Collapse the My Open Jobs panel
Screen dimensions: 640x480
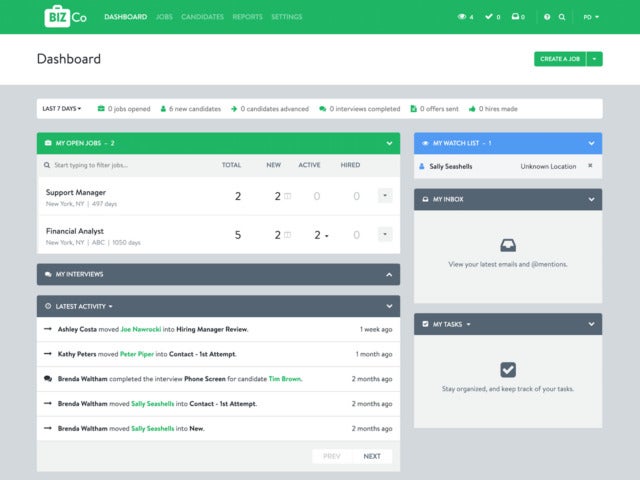390,143
